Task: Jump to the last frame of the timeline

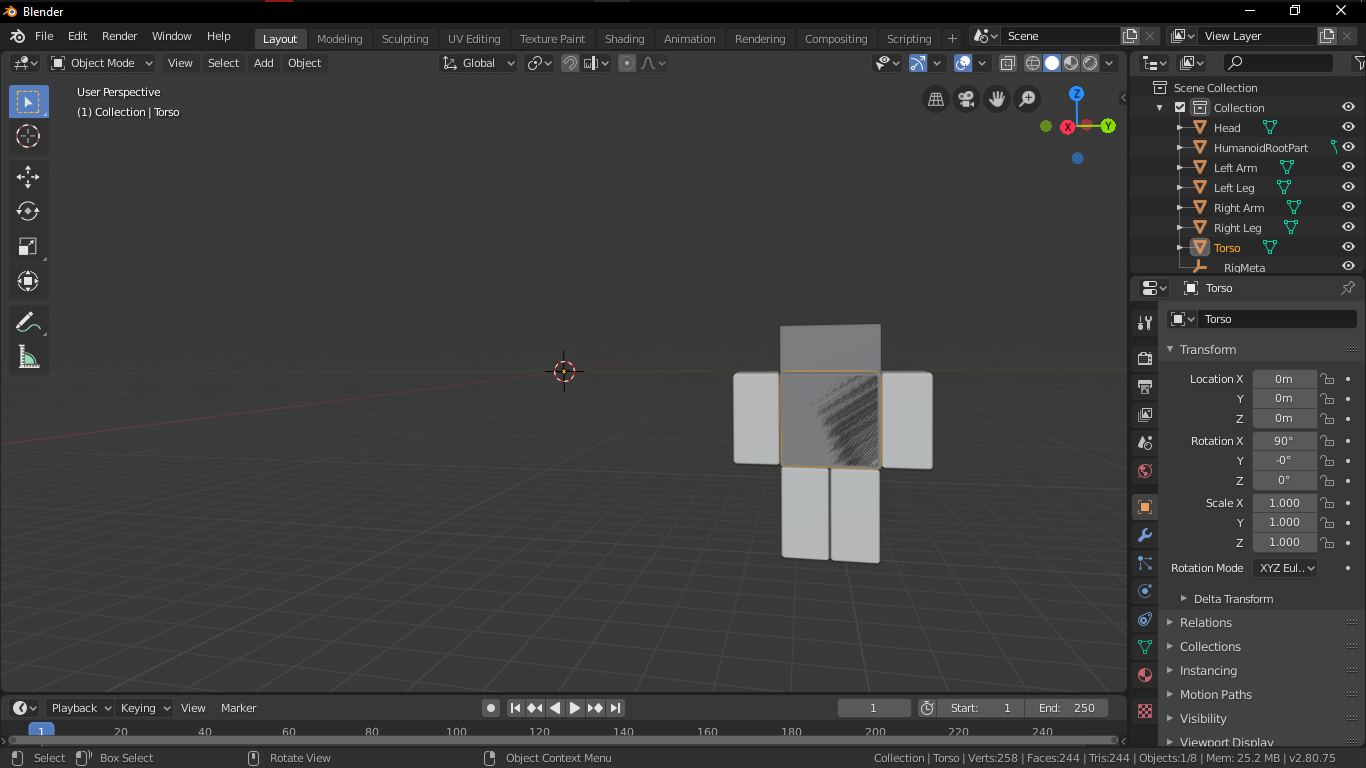Action: click(x=617, y=707)
